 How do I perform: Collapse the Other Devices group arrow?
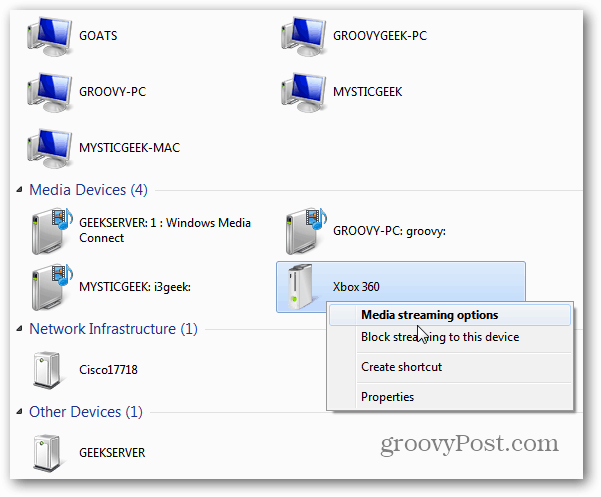coord(19,412)
